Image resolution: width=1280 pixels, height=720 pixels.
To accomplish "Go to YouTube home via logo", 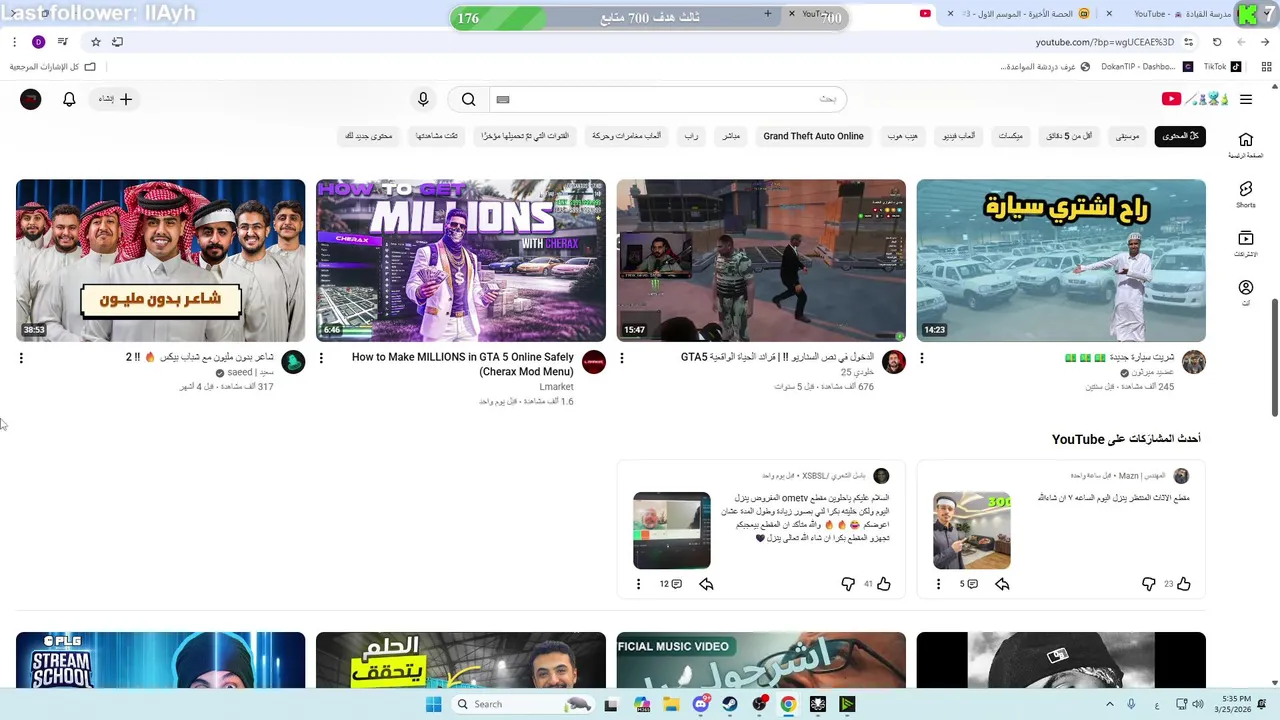I will pyautogui.click(x=1194, y=99).
